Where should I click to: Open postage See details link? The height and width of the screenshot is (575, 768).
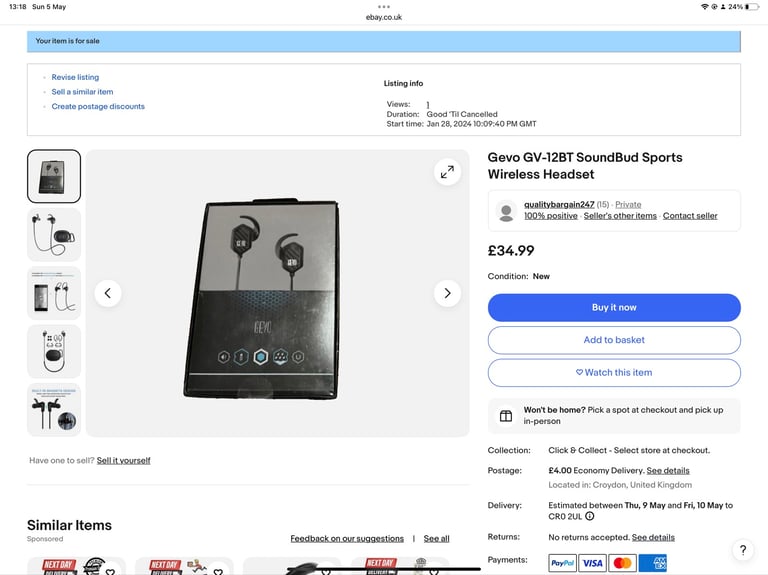pos(668,471)
